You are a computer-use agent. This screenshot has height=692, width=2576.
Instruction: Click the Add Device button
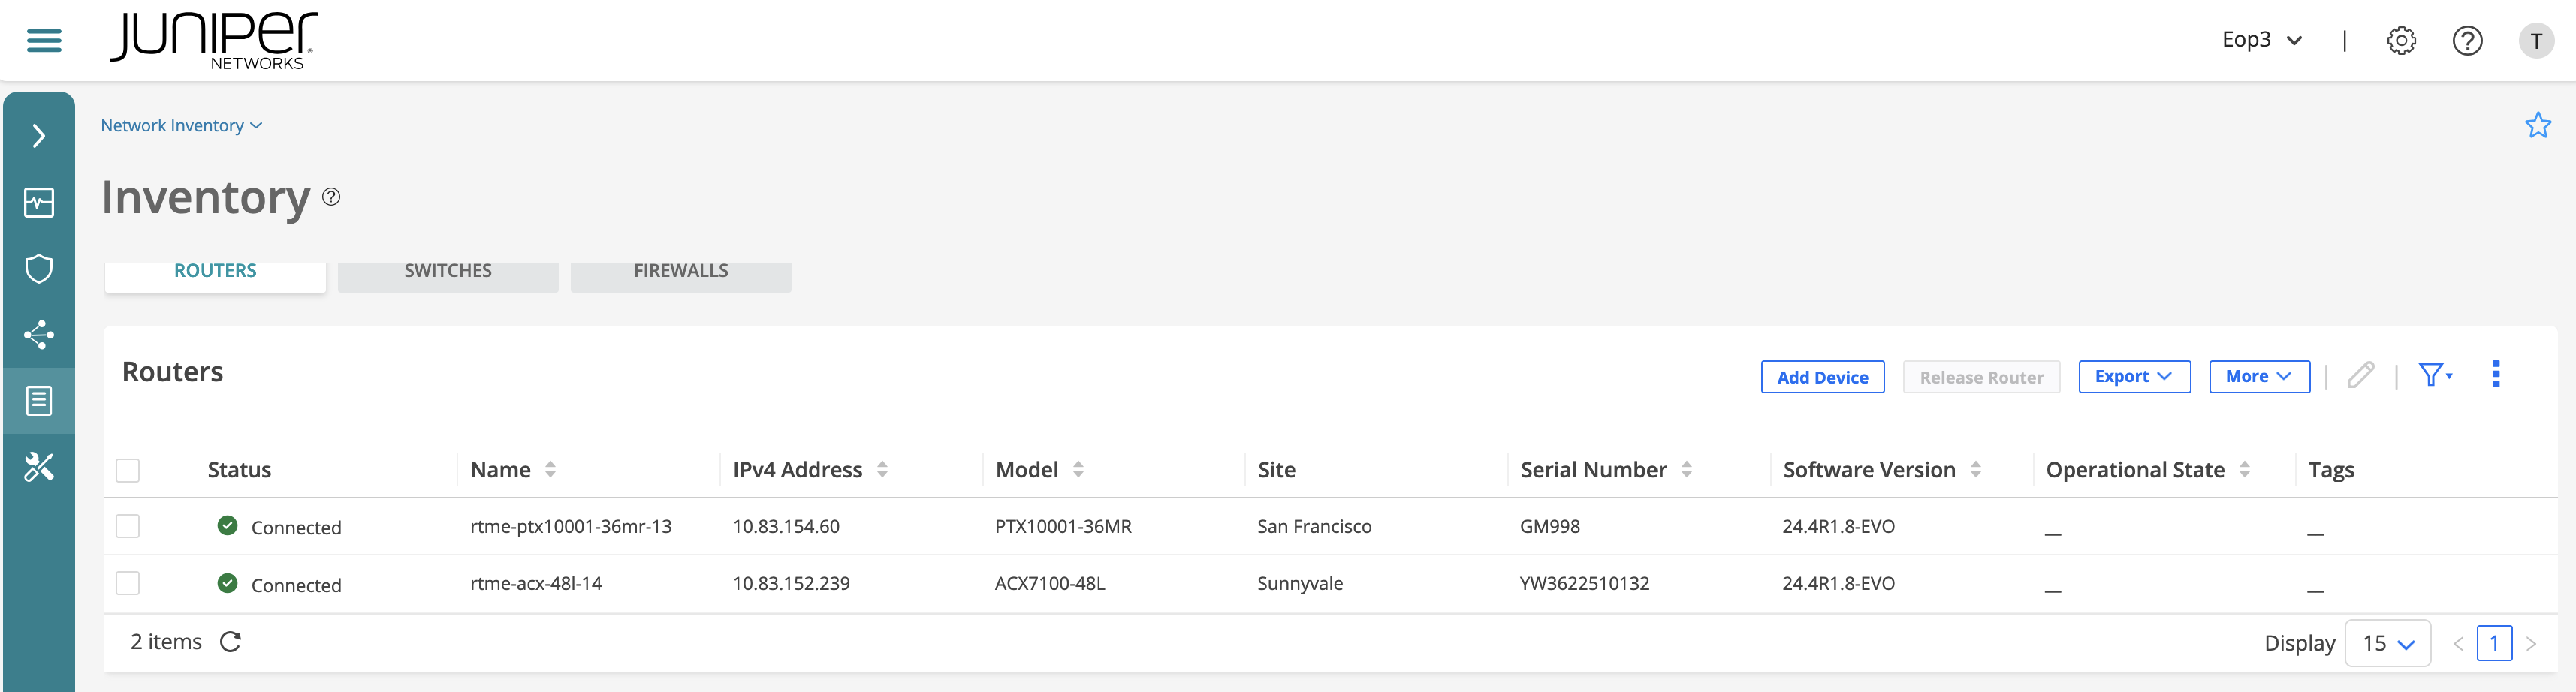tap(1822, 377)
